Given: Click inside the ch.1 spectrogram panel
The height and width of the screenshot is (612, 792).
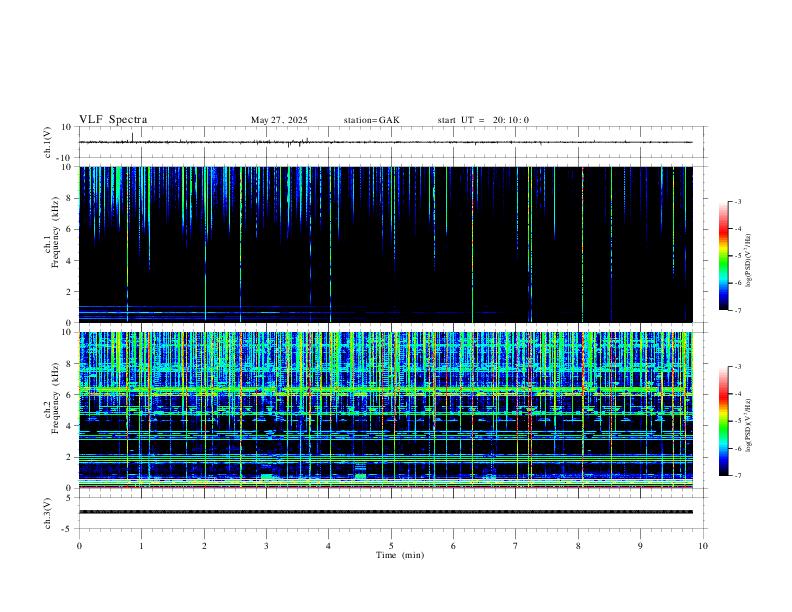Looking at the screenshot, I should (x=385, y=244).
